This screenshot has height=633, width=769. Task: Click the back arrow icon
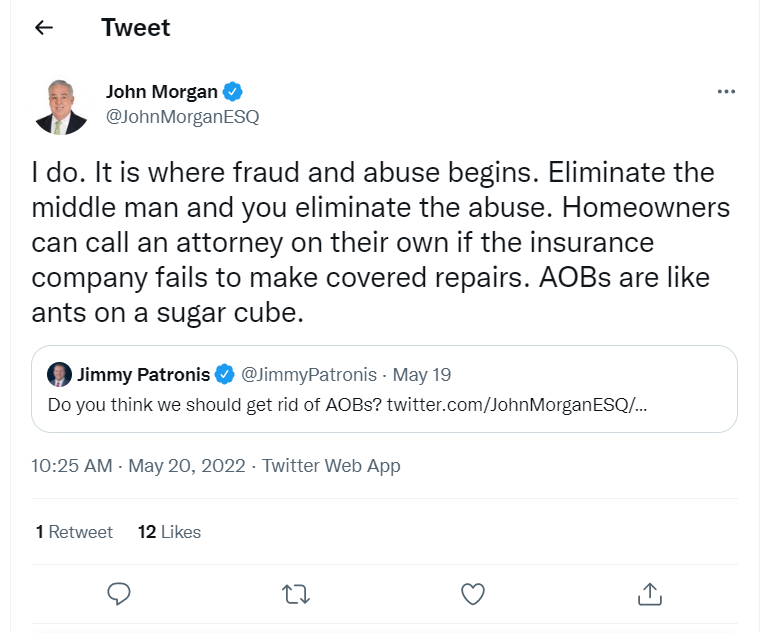(x=43, y=28)
